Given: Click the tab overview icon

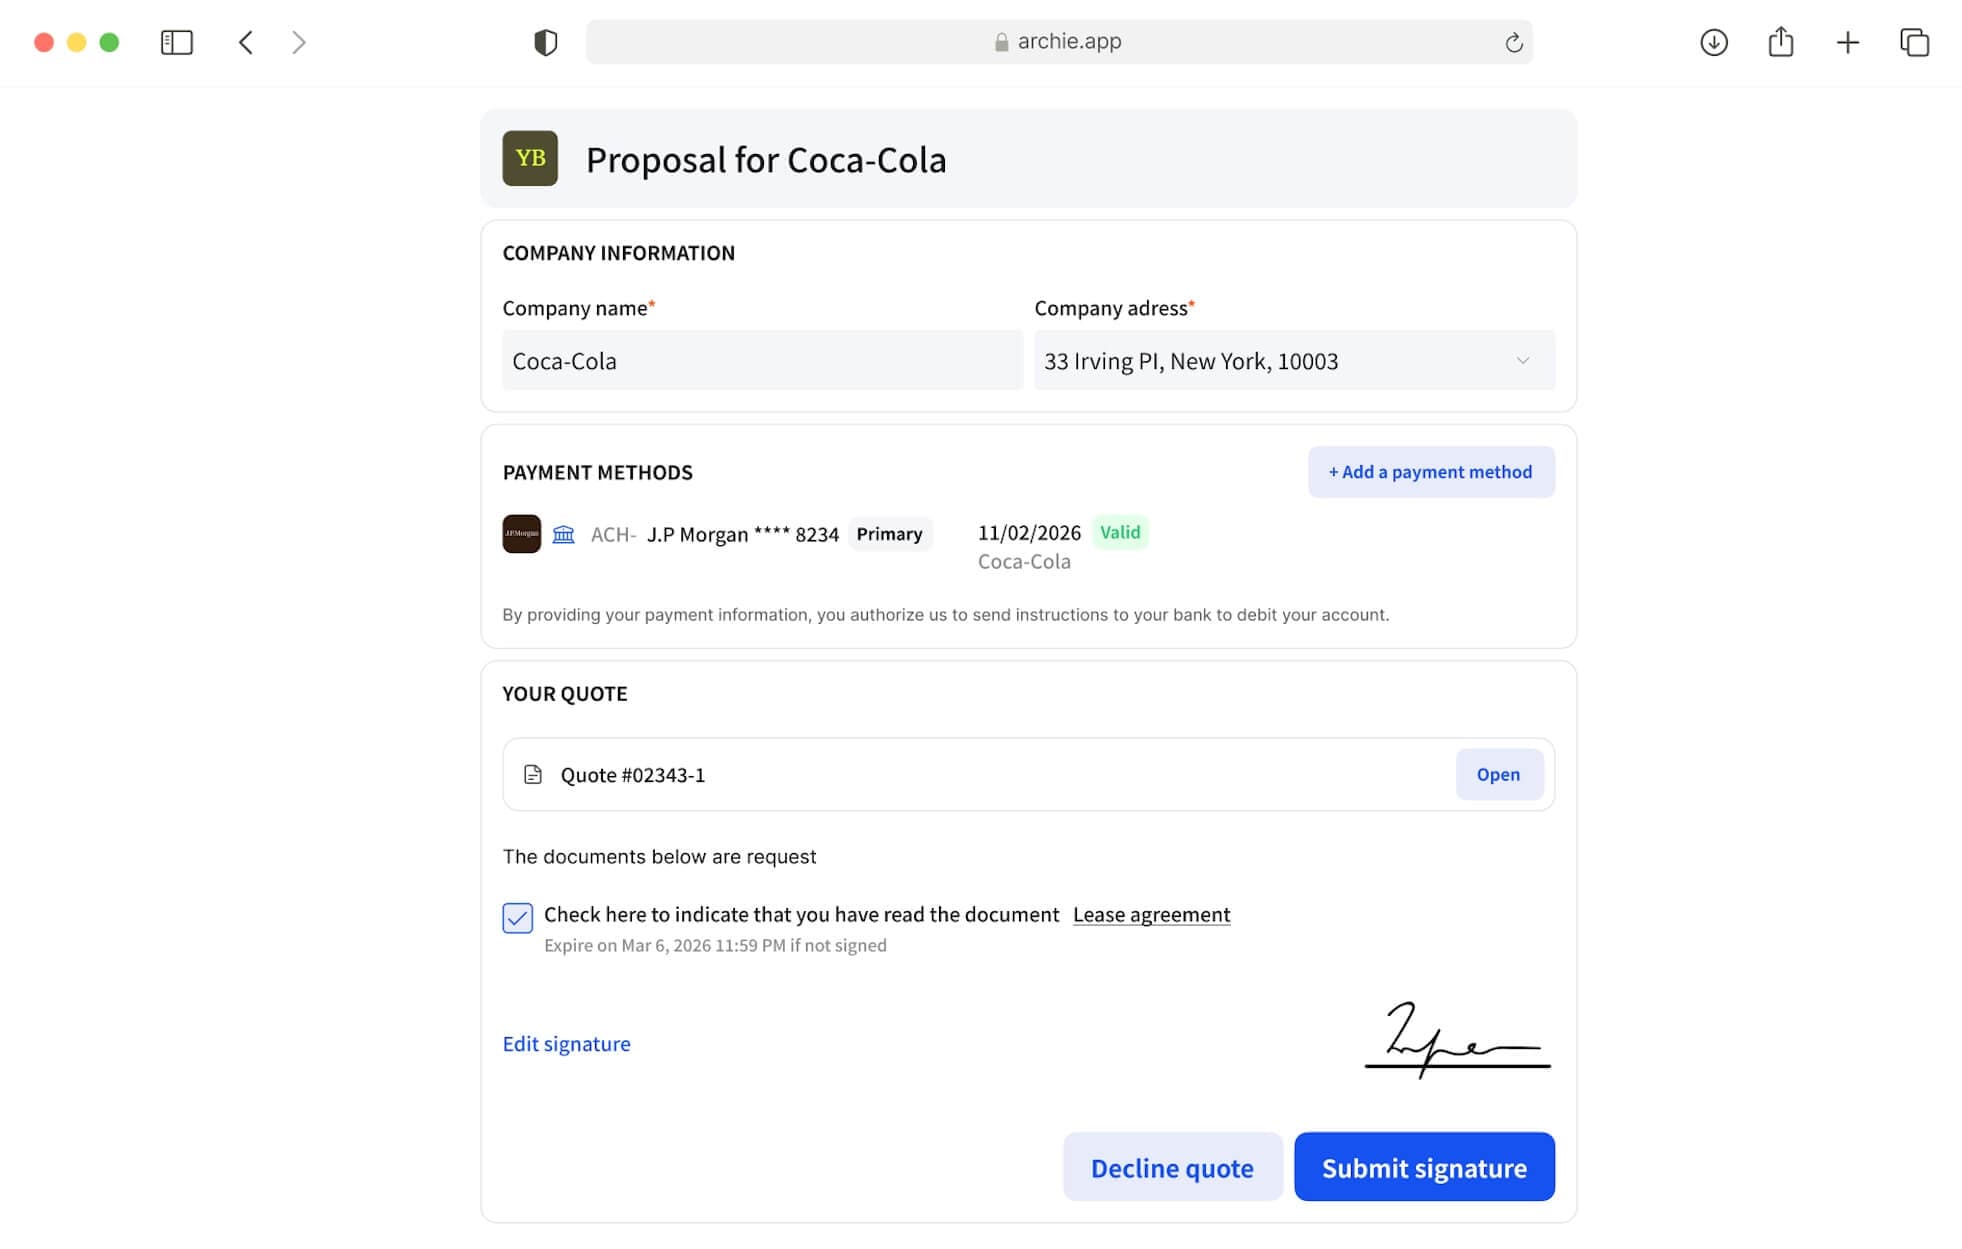Looking at the screenshot, I should [1916, 42].
